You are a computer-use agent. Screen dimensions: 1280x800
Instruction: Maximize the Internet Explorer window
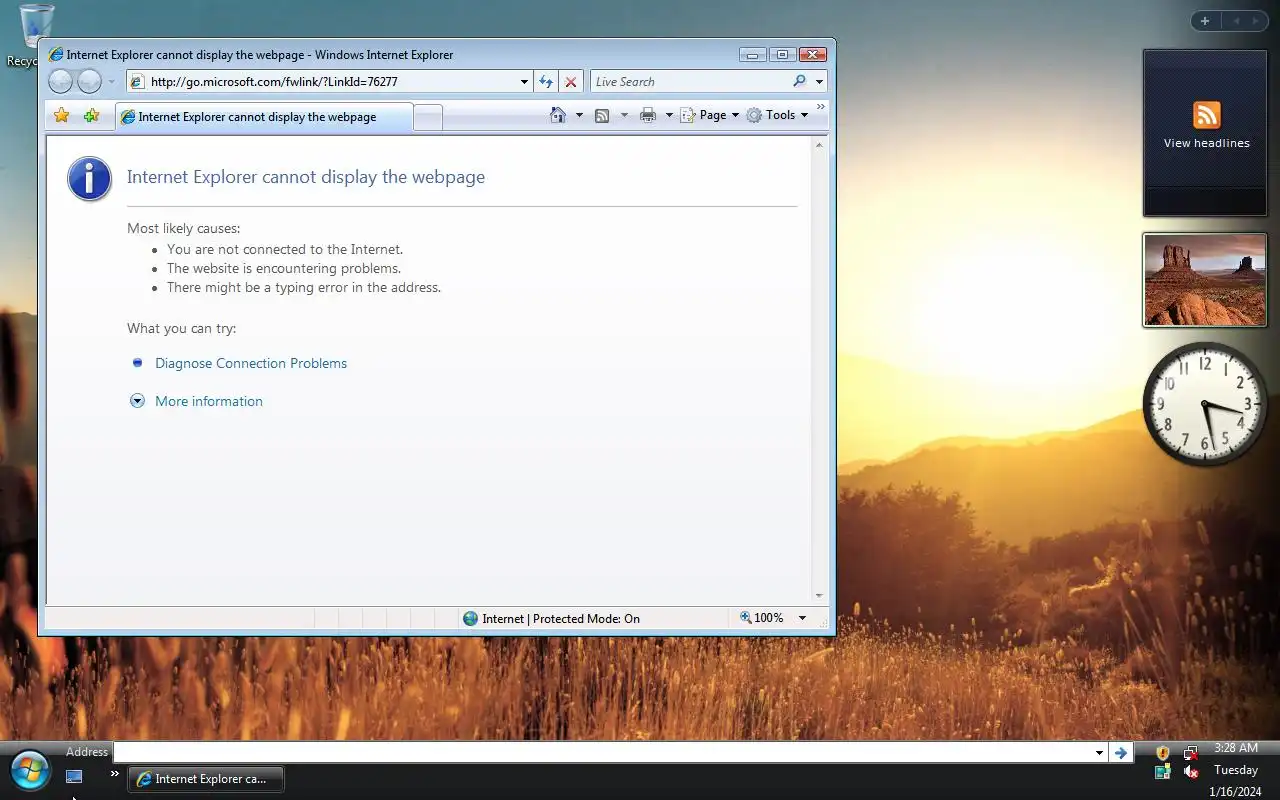point(782,54)
